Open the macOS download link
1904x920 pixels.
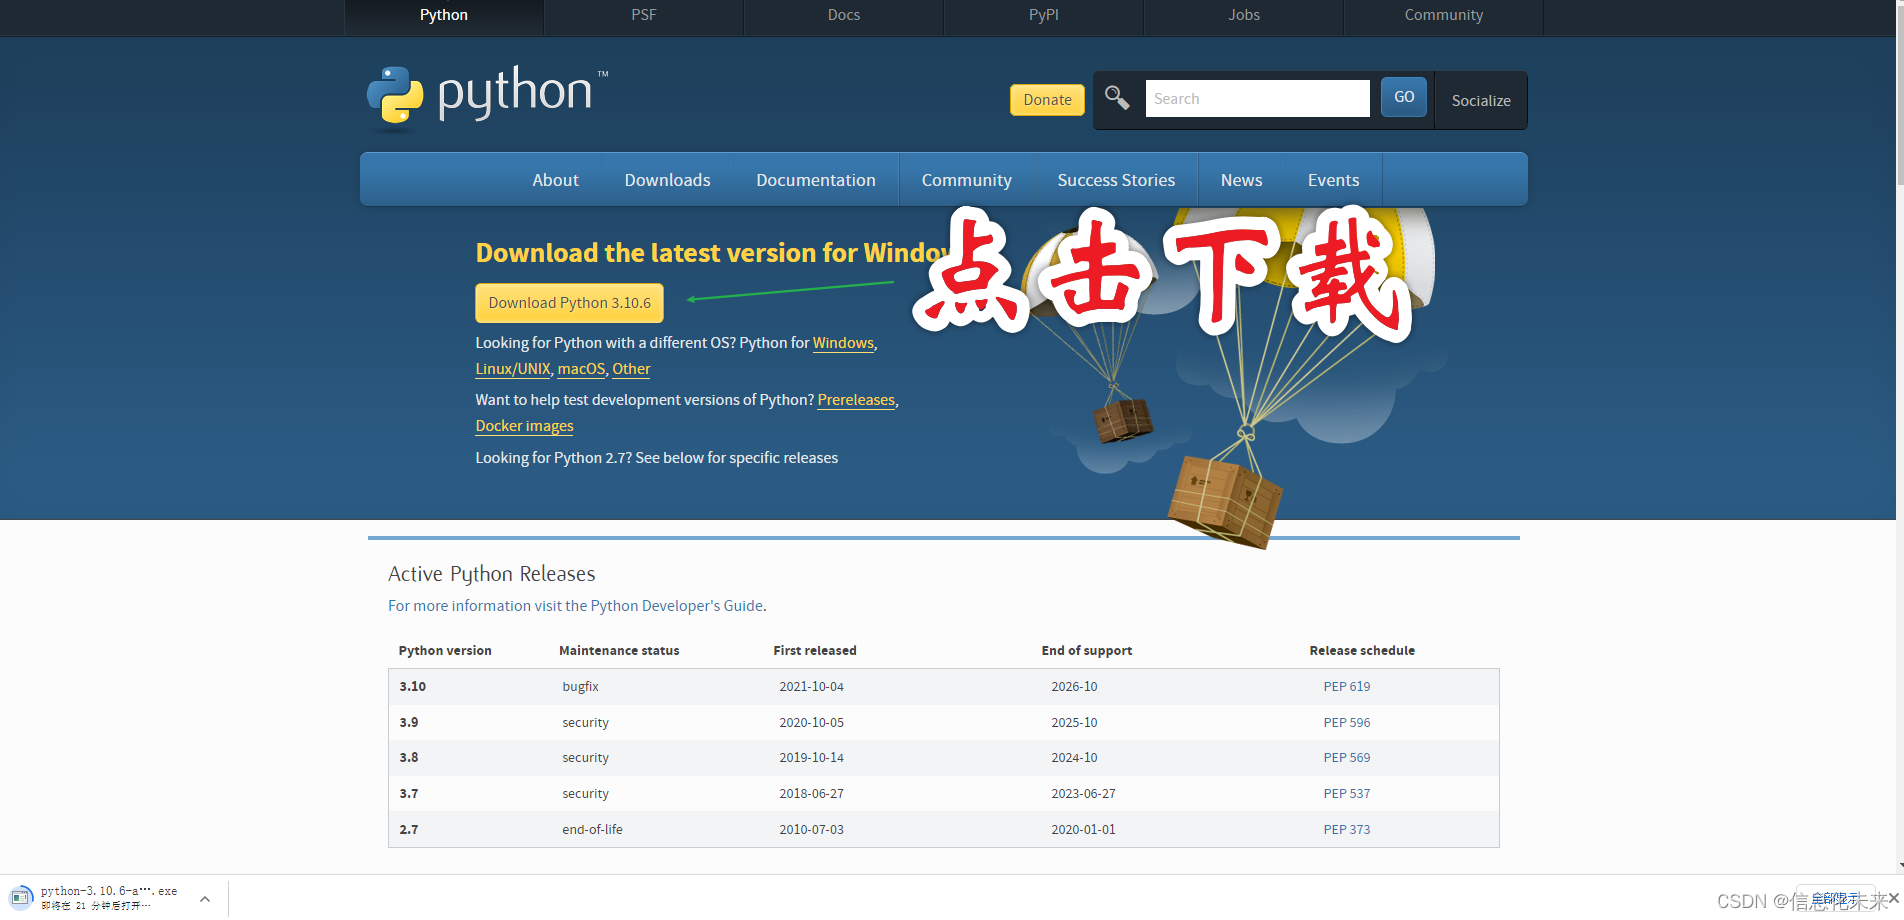581,369
